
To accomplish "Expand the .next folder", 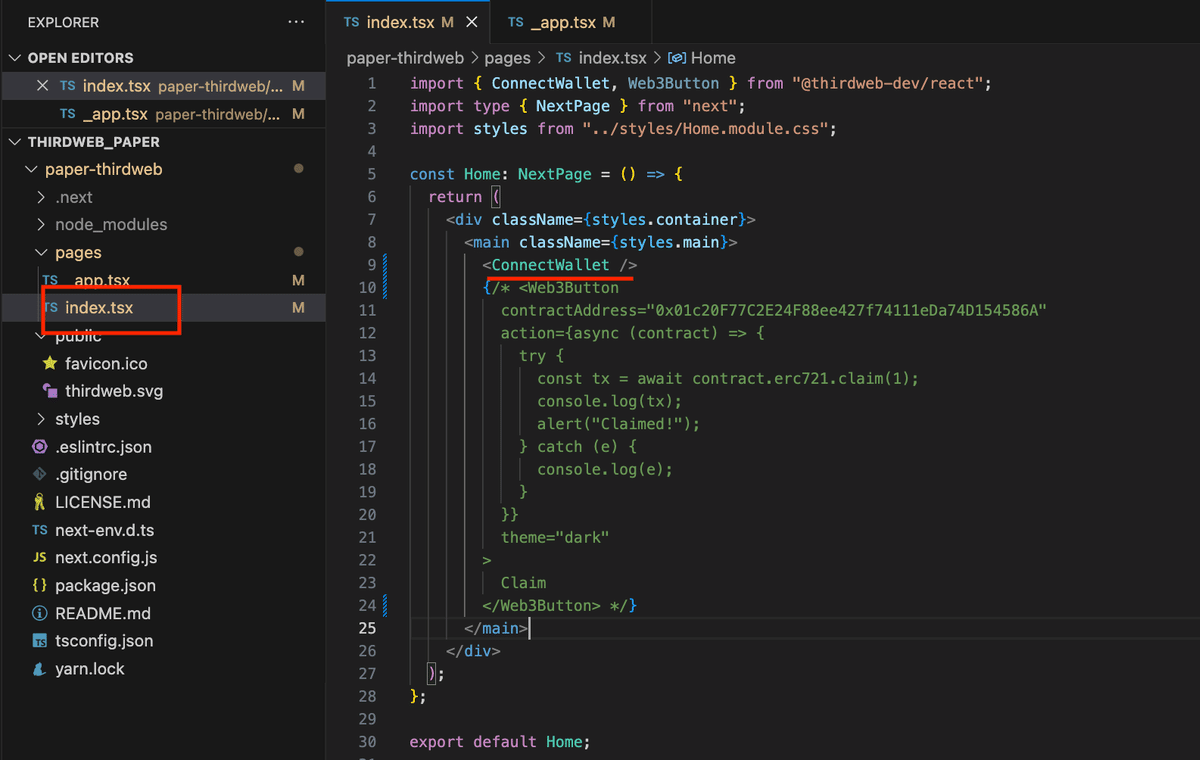I will pyautogui.click(x=41, y=197).
